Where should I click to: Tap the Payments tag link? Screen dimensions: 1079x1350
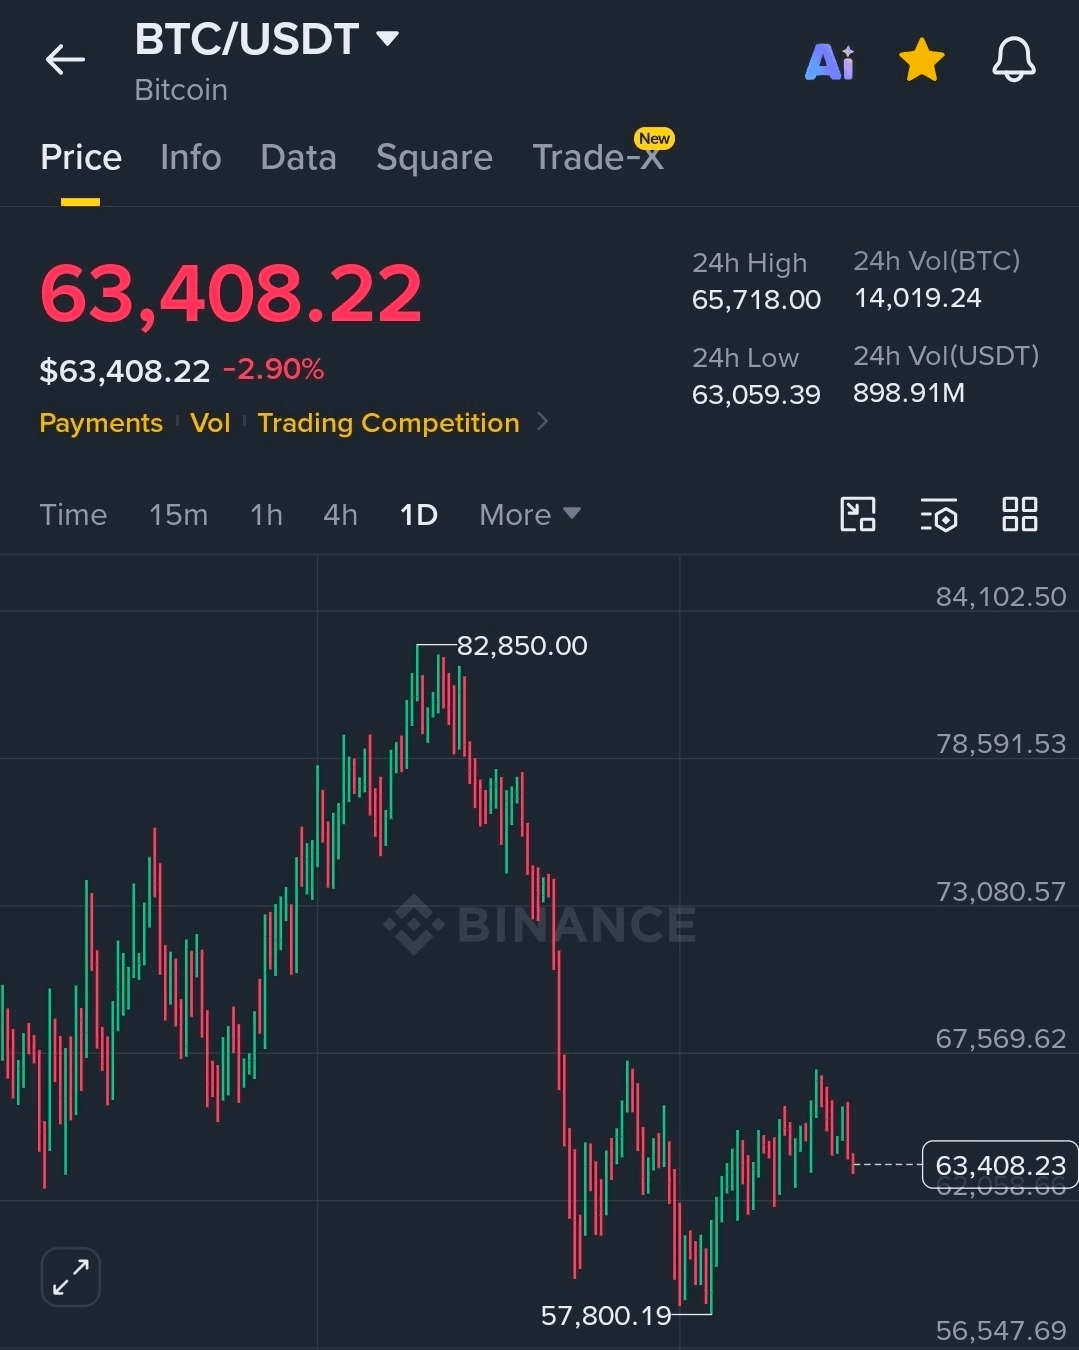coord(101,422)
